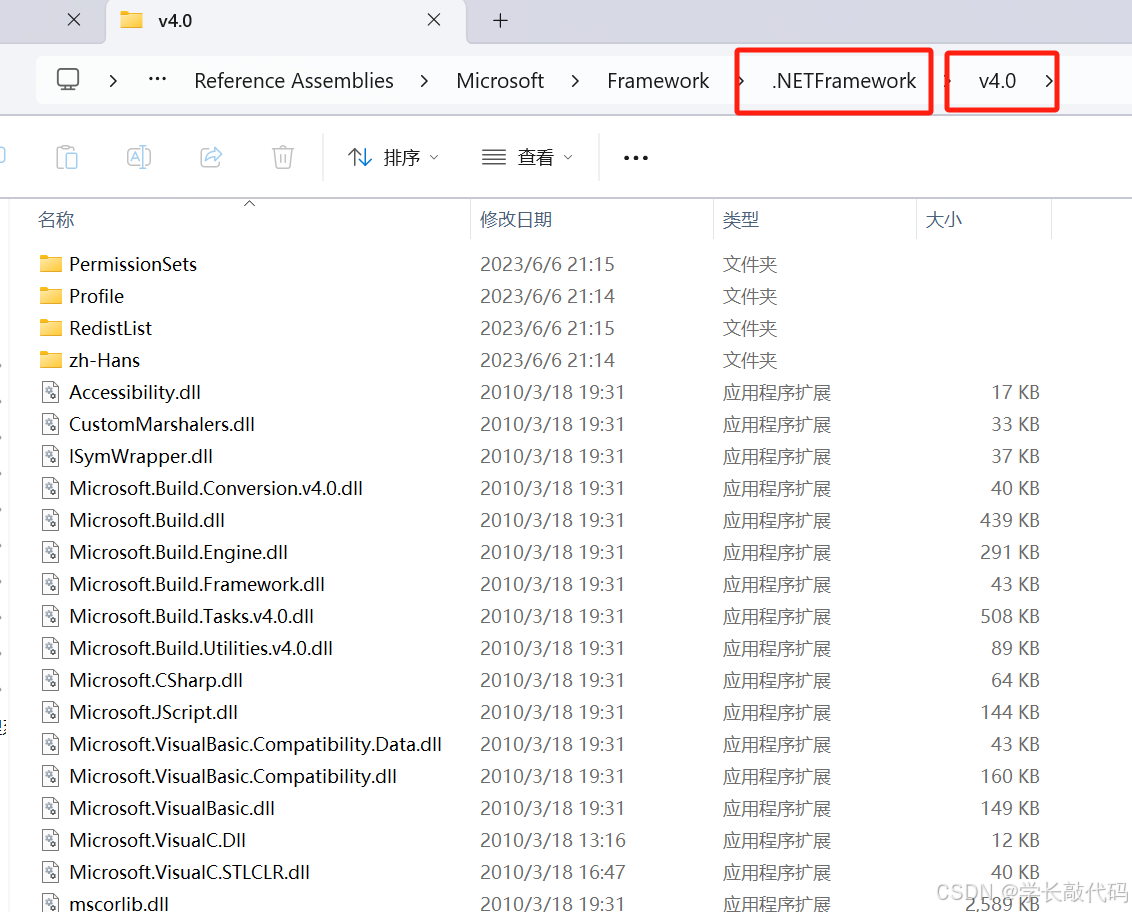Open the 查看 view dropdown
The width and height of the screenshot is (1132, 912).
point(527,157)
